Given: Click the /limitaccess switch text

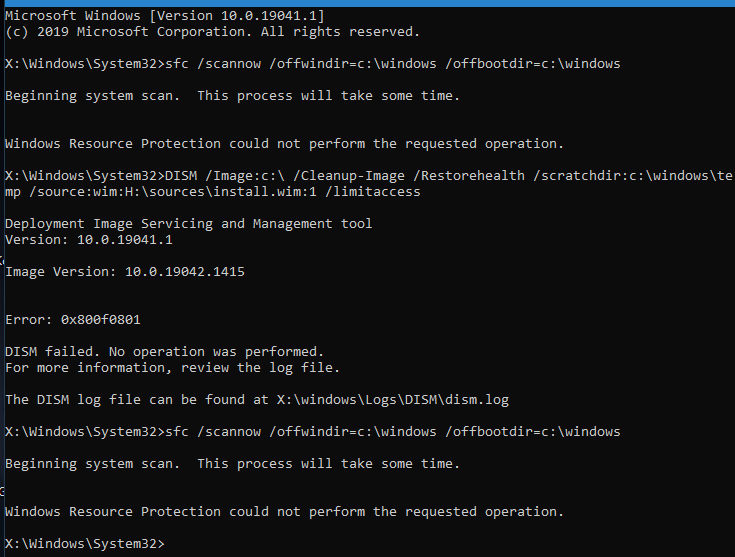Looking at the screenshot, I should click(373, 192).
